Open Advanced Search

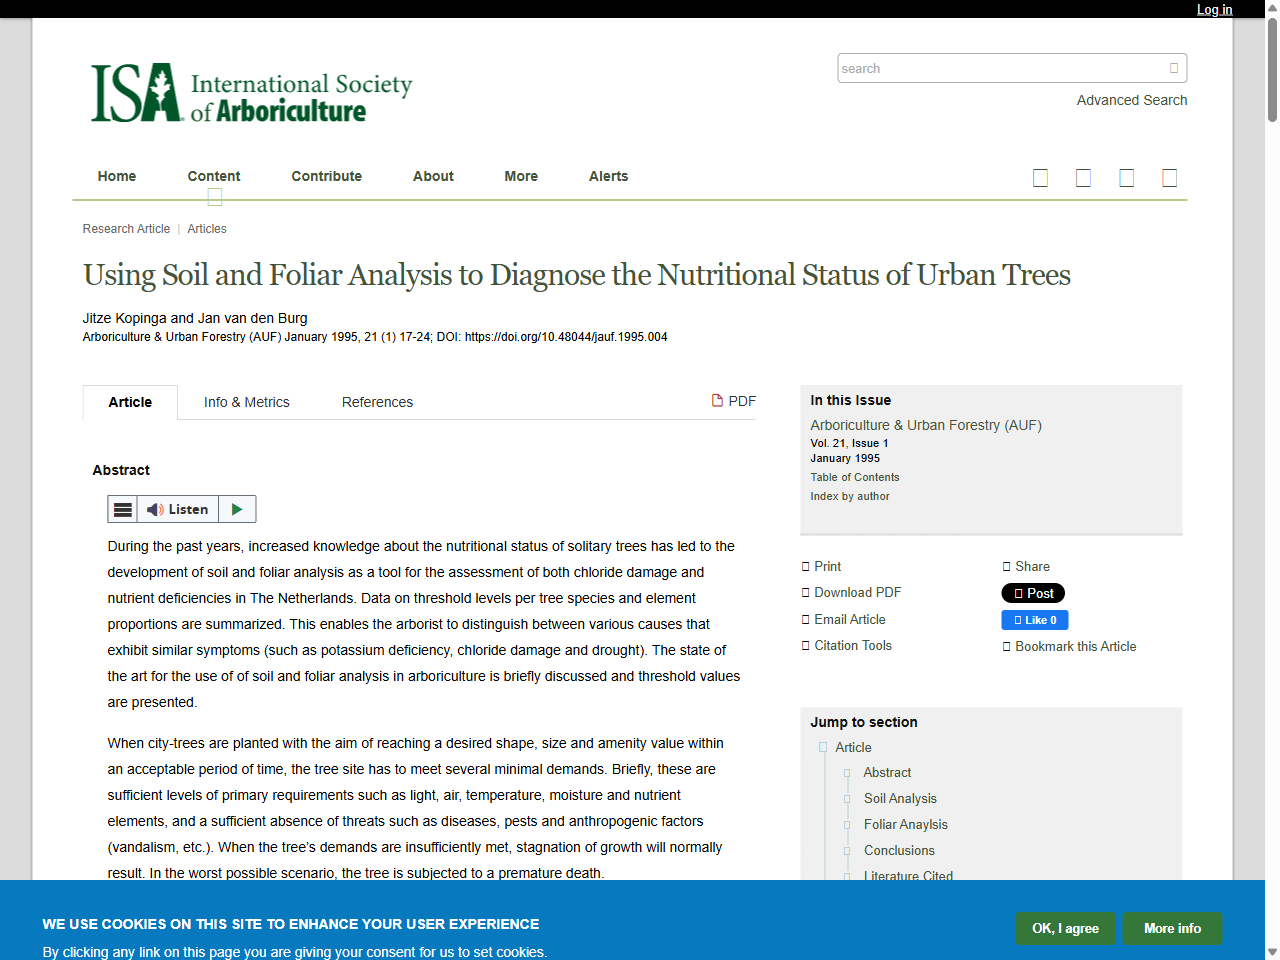1131,100
